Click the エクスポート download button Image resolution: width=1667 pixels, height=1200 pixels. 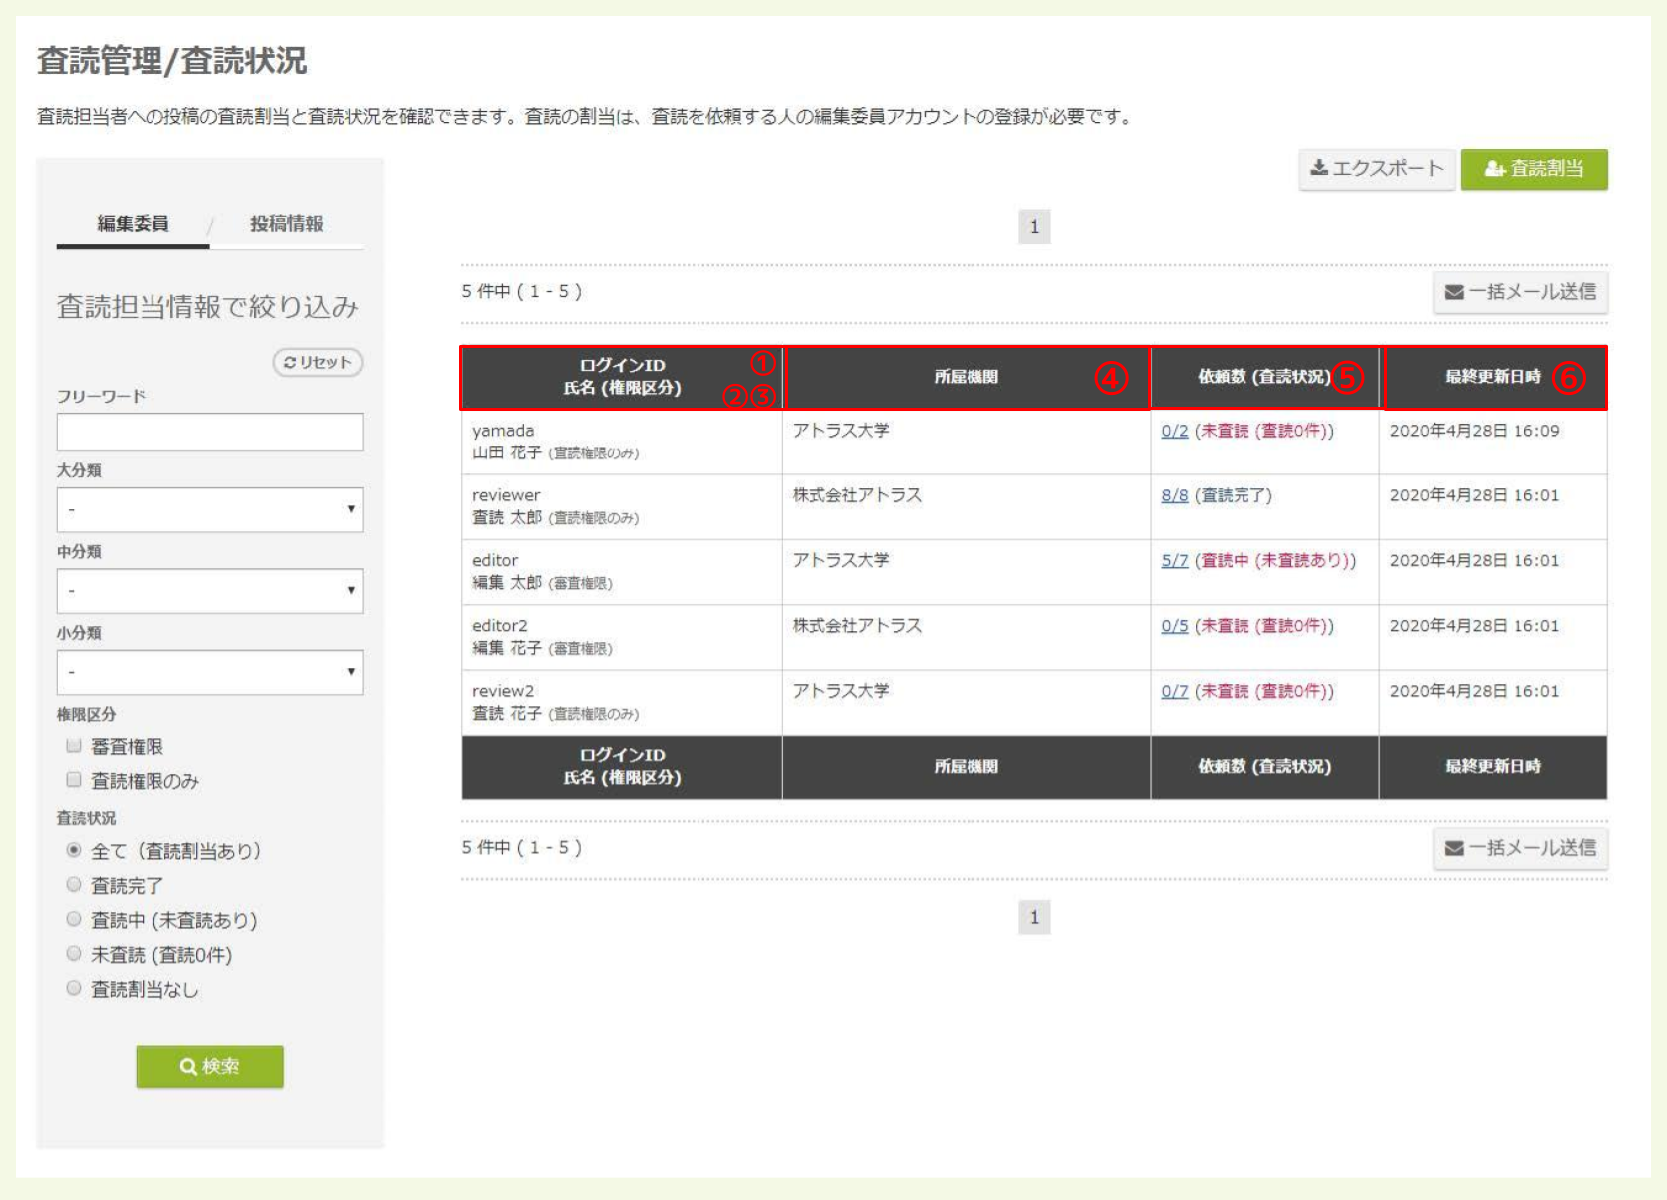pos(1376,169)
